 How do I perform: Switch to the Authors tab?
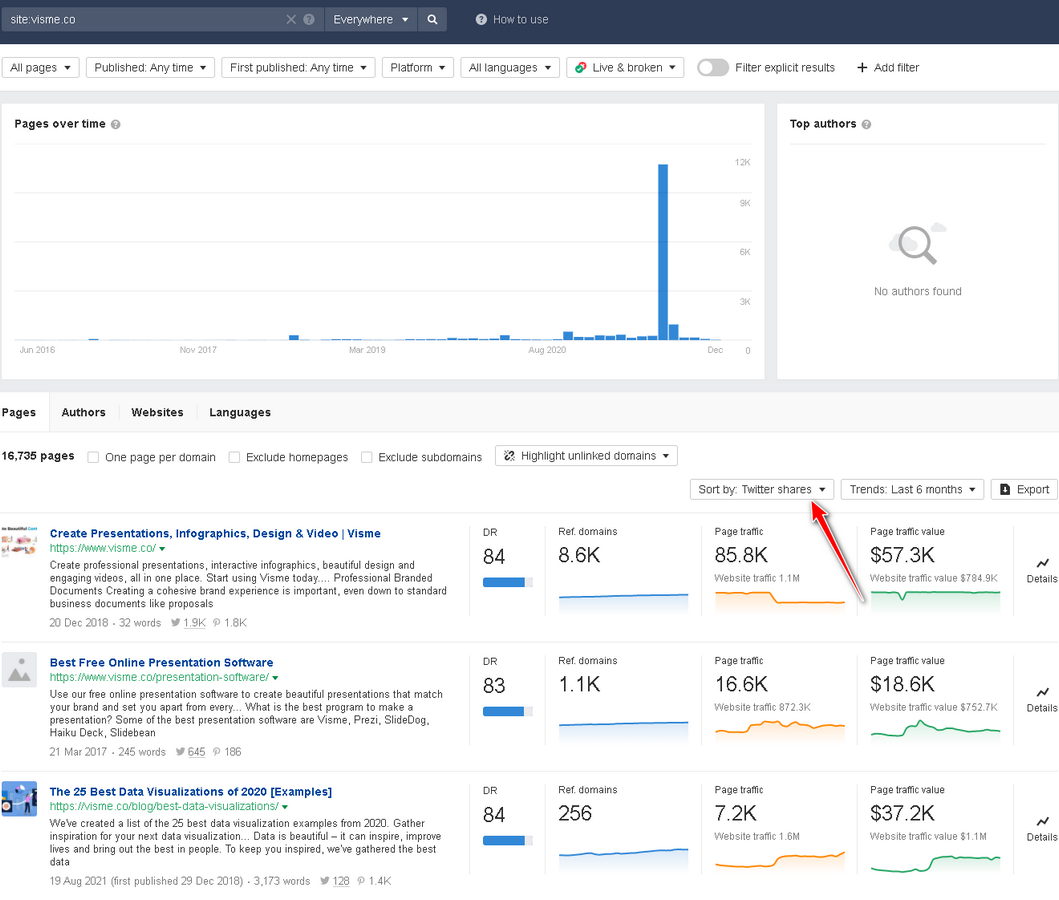click(84, 413)
